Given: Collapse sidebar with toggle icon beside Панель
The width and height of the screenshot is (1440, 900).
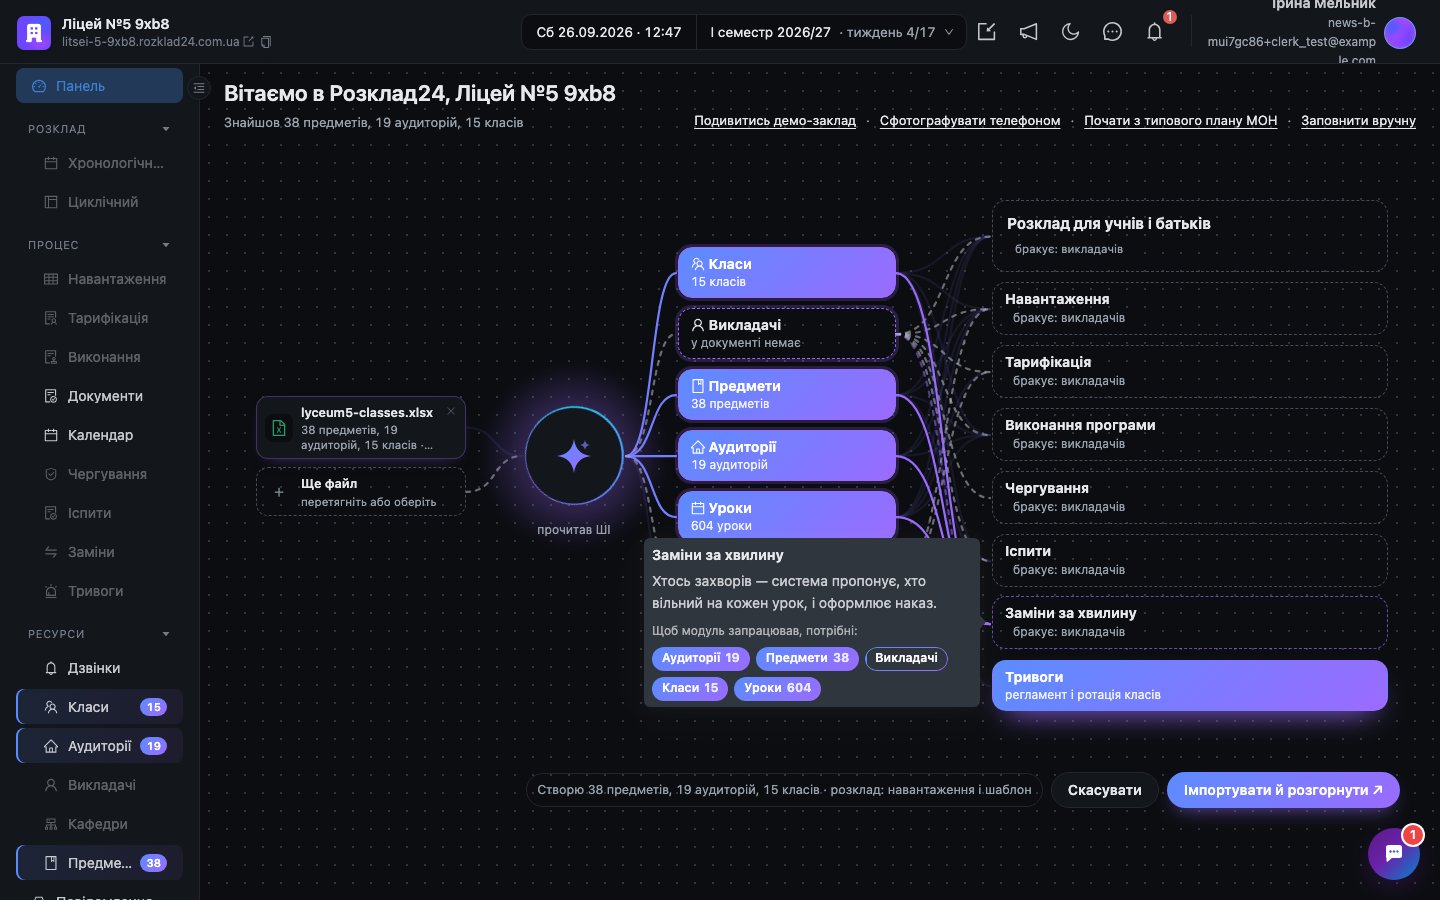Looking at the screenshot, I should [199, 88].
